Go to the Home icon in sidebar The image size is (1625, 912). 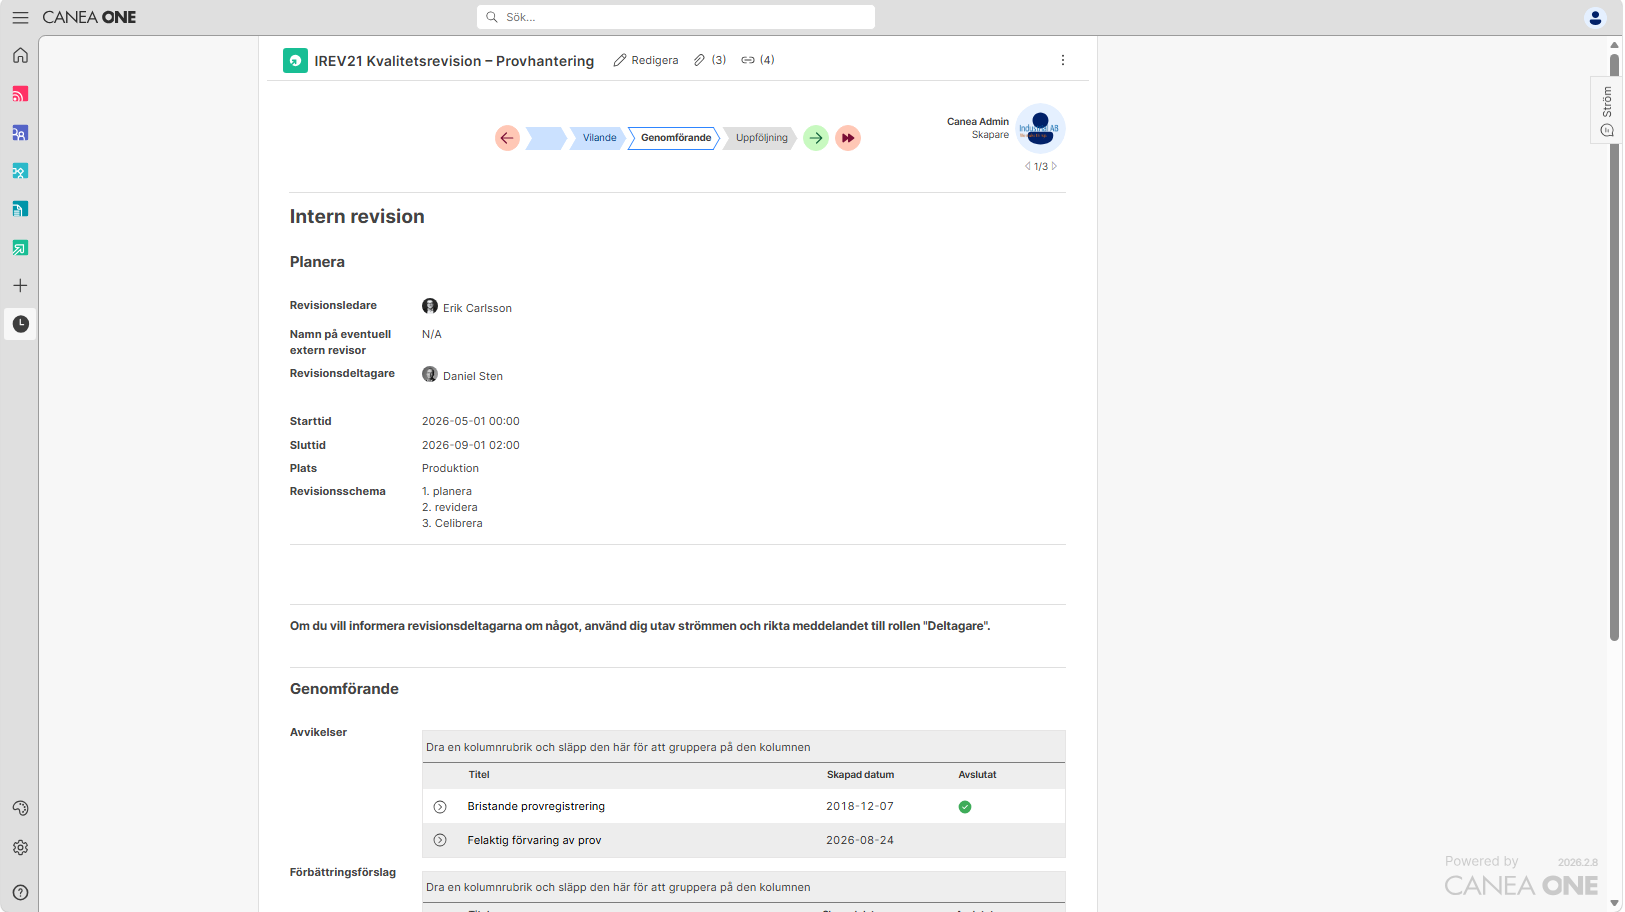pyautogui.click(x=20, y=55)
